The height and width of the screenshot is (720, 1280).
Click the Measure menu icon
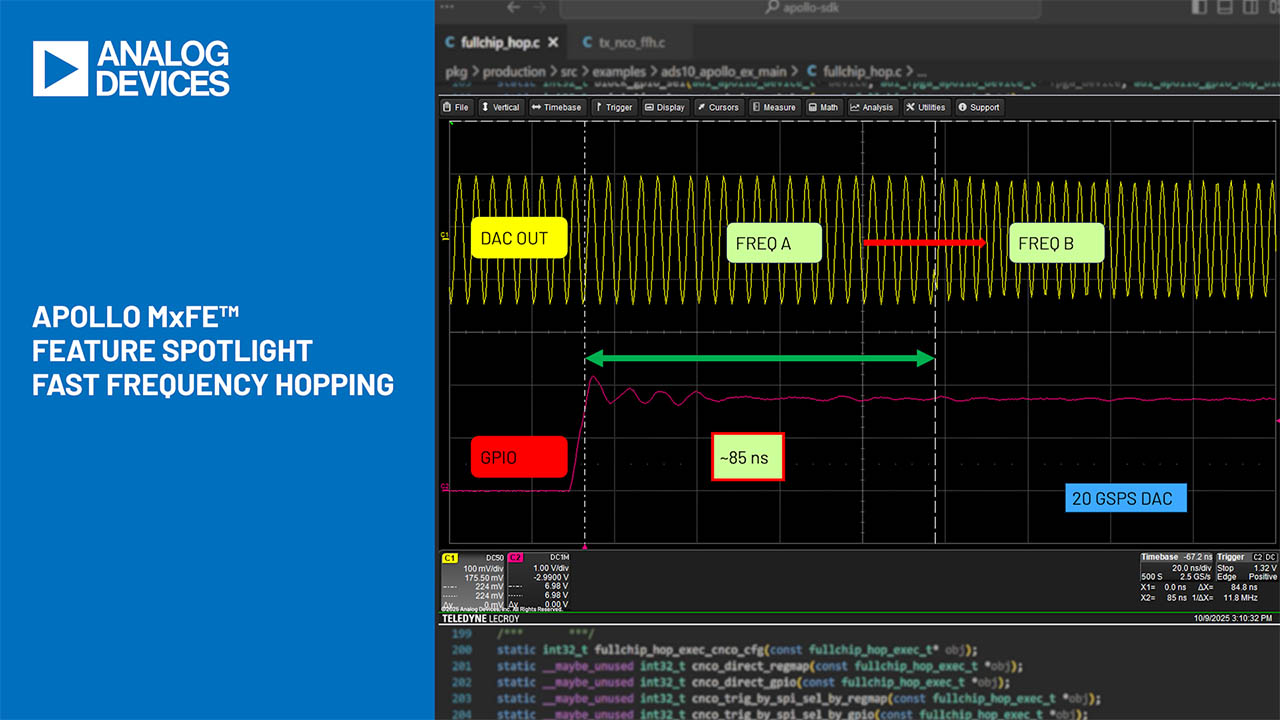[756, 107]
